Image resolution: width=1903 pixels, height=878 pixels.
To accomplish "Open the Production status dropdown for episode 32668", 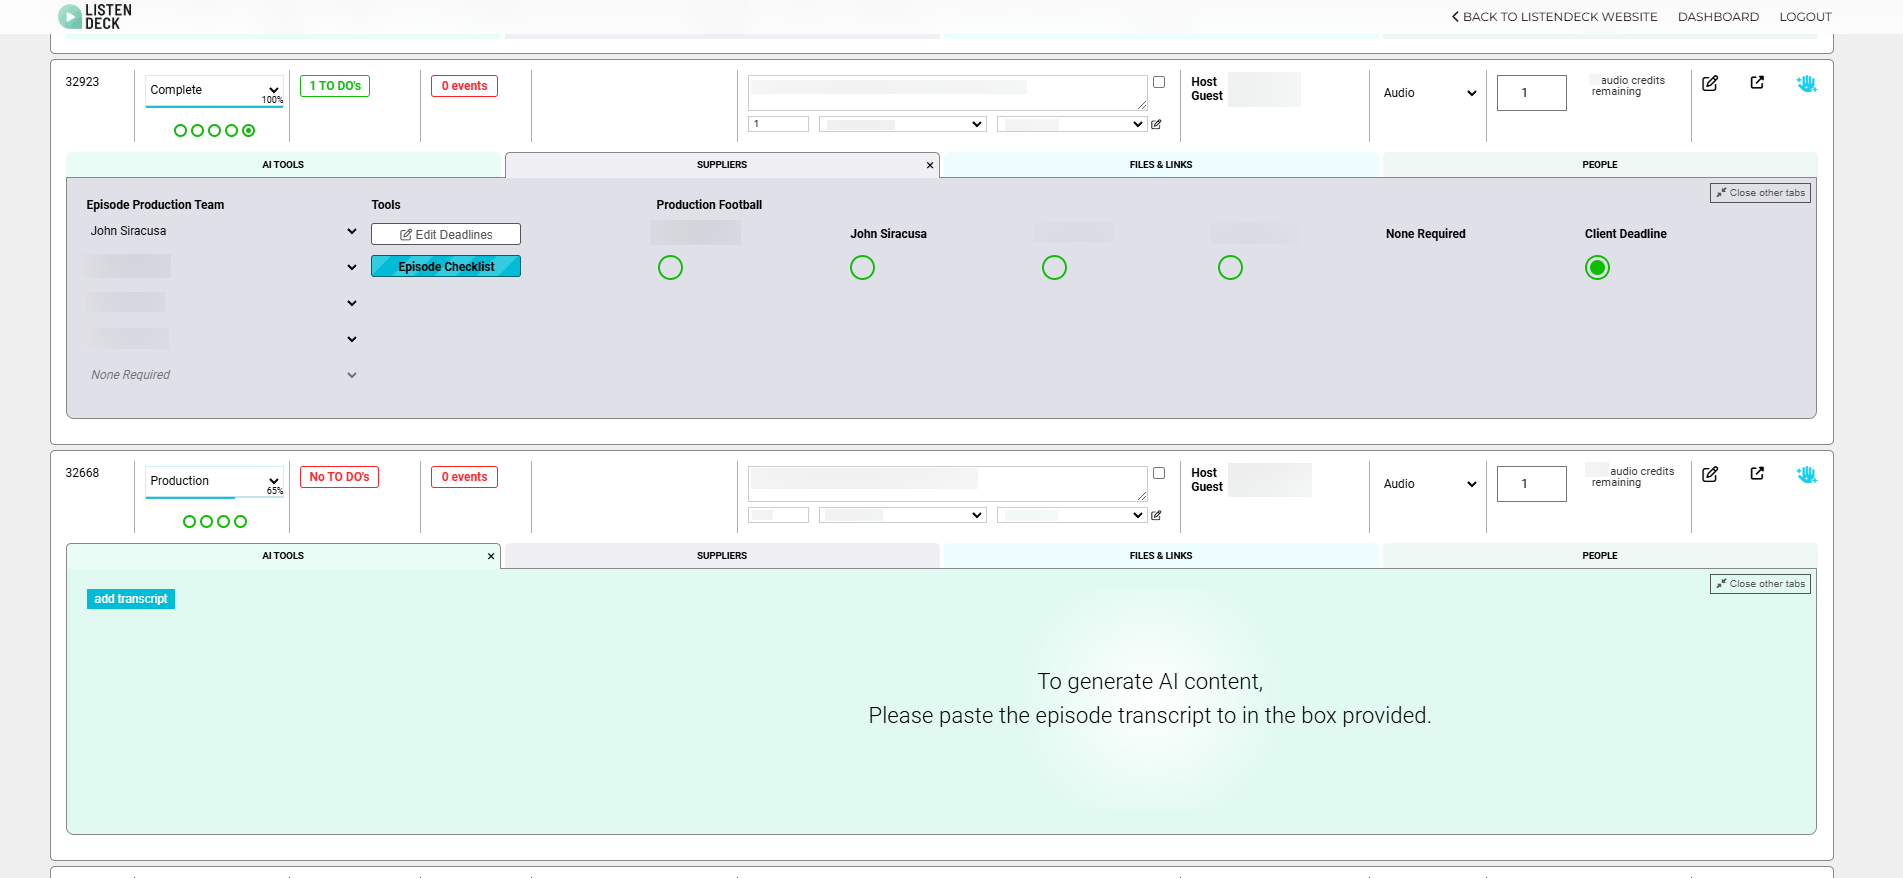I will 214,481.
